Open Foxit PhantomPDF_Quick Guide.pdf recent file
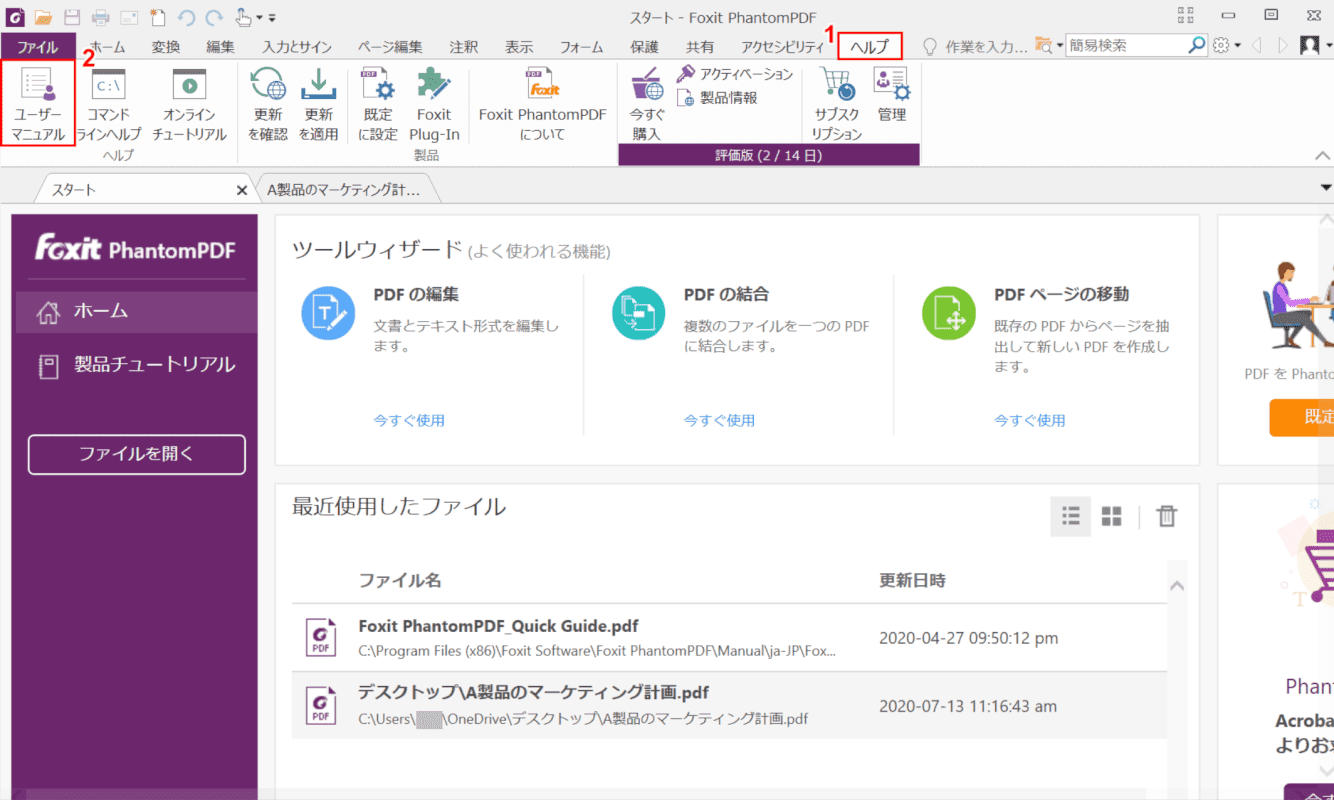The image size is (1334, 800). tap(729, 637)
